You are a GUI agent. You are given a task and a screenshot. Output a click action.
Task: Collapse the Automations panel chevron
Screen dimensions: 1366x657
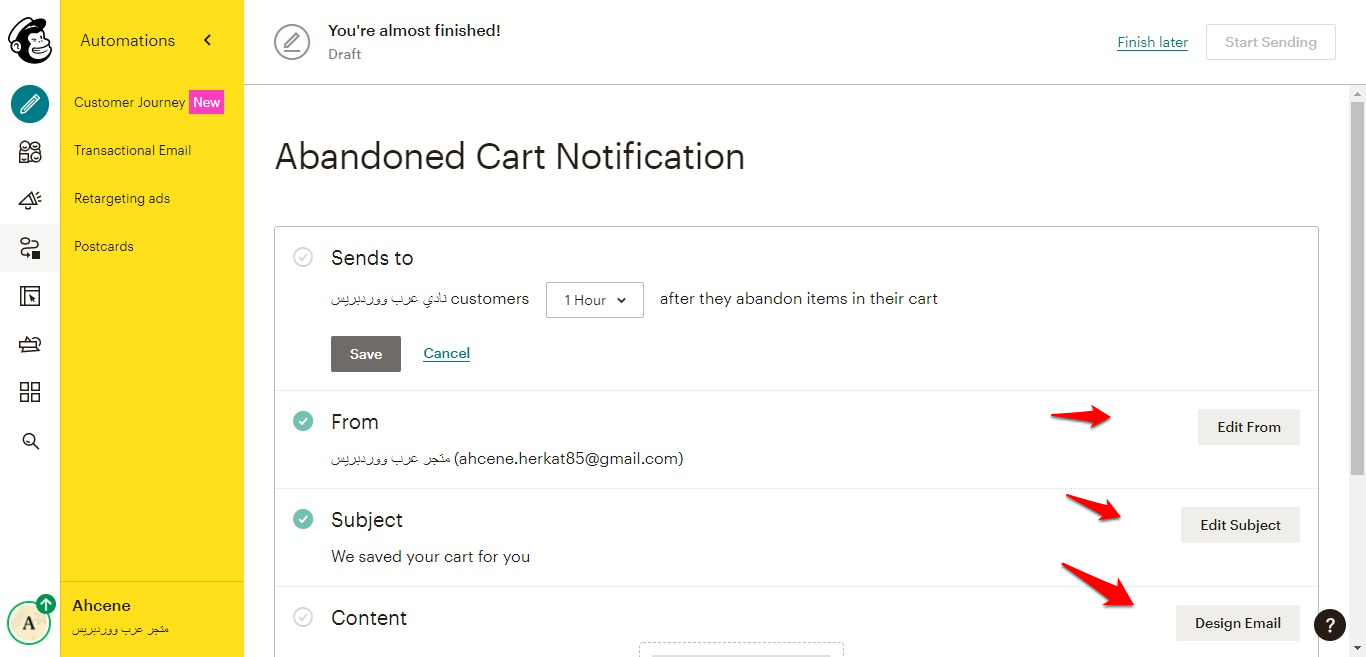pos(208,40)
